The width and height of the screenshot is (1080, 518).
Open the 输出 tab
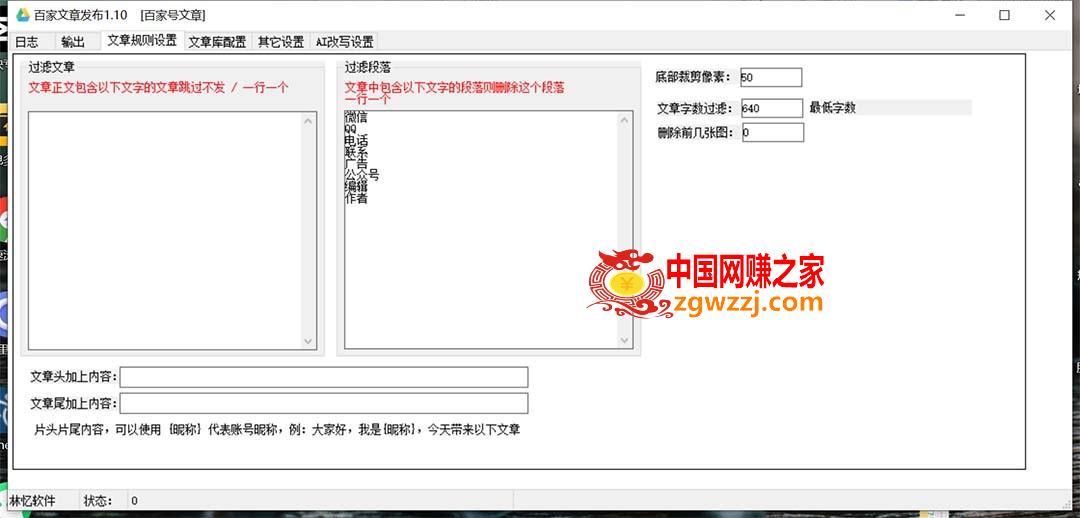click(x=73, y=41)
